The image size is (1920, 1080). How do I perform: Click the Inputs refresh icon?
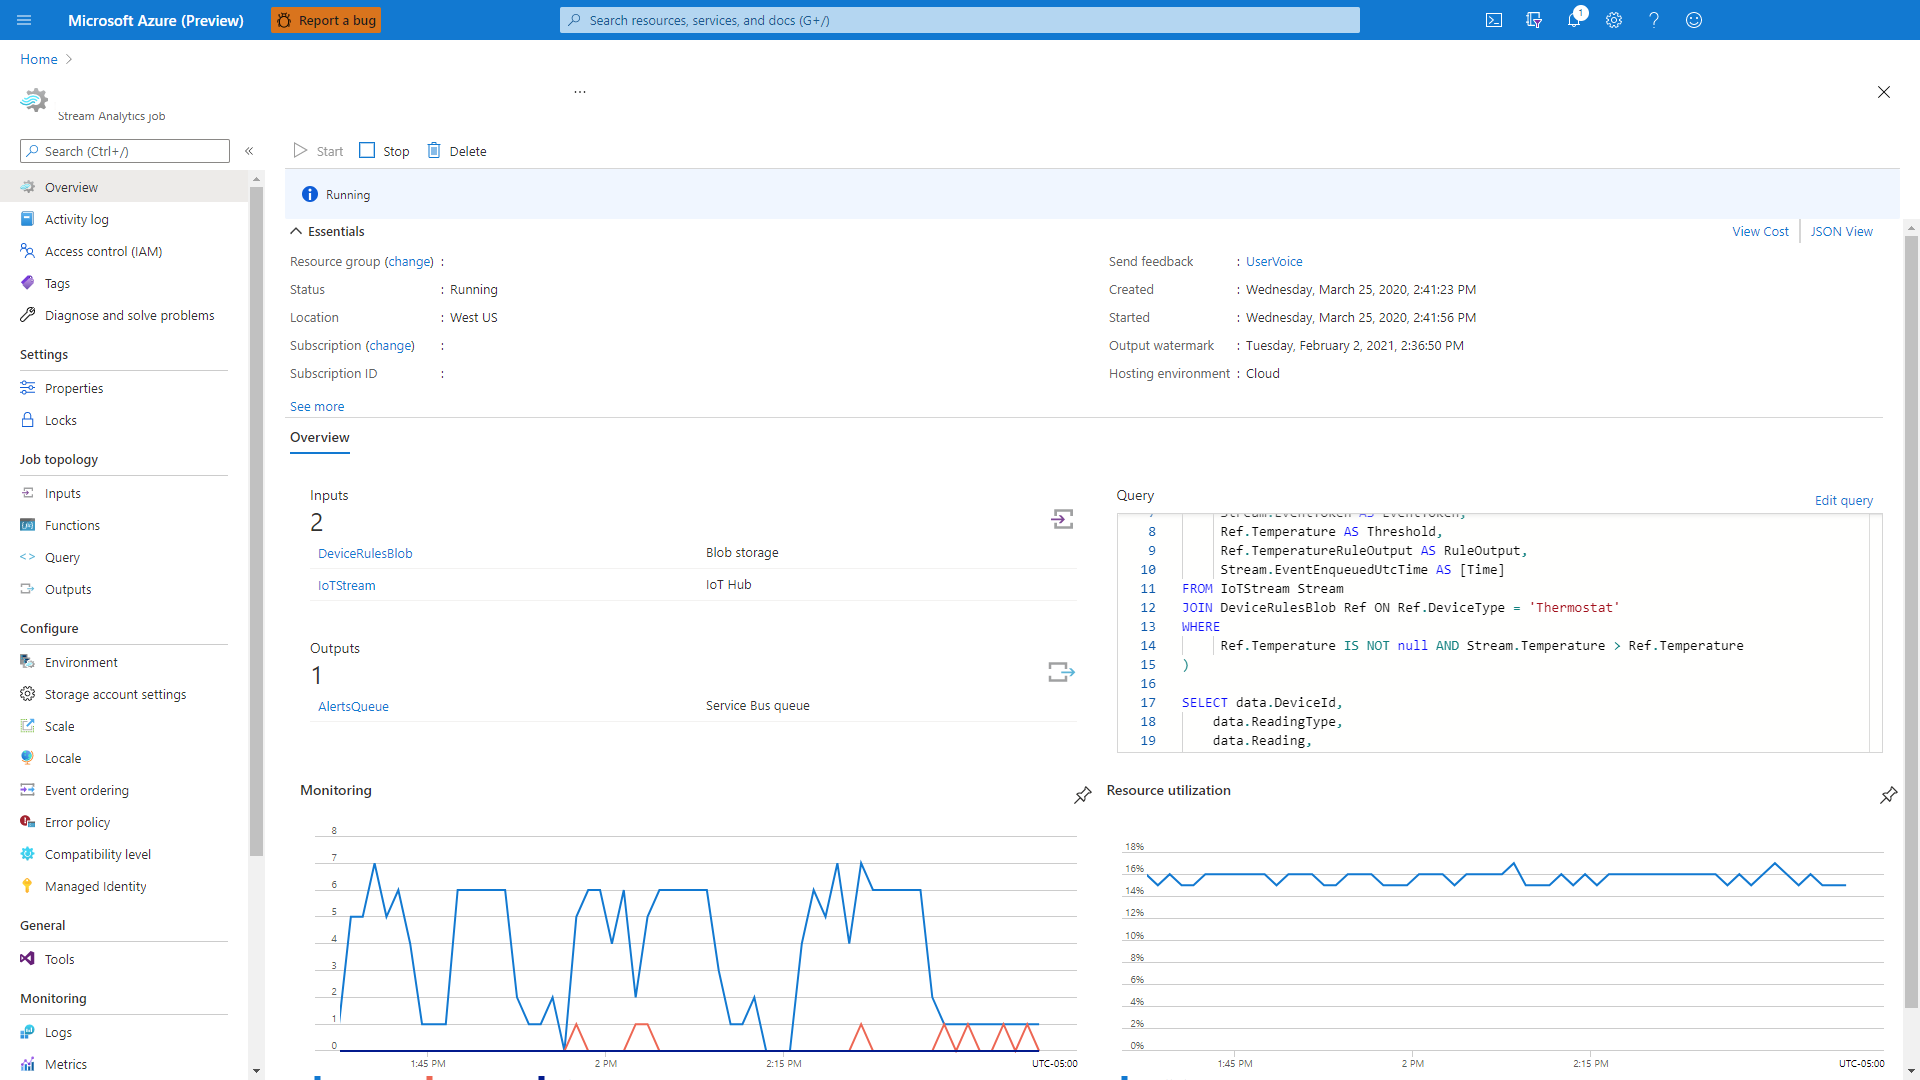(1064, 518)
